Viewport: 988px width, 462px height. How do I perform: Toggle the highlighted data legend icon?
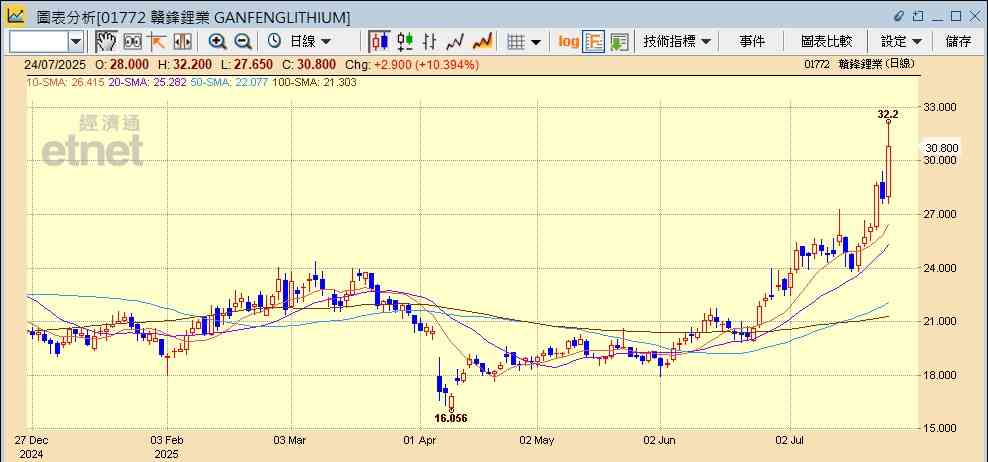pos(594,42)
